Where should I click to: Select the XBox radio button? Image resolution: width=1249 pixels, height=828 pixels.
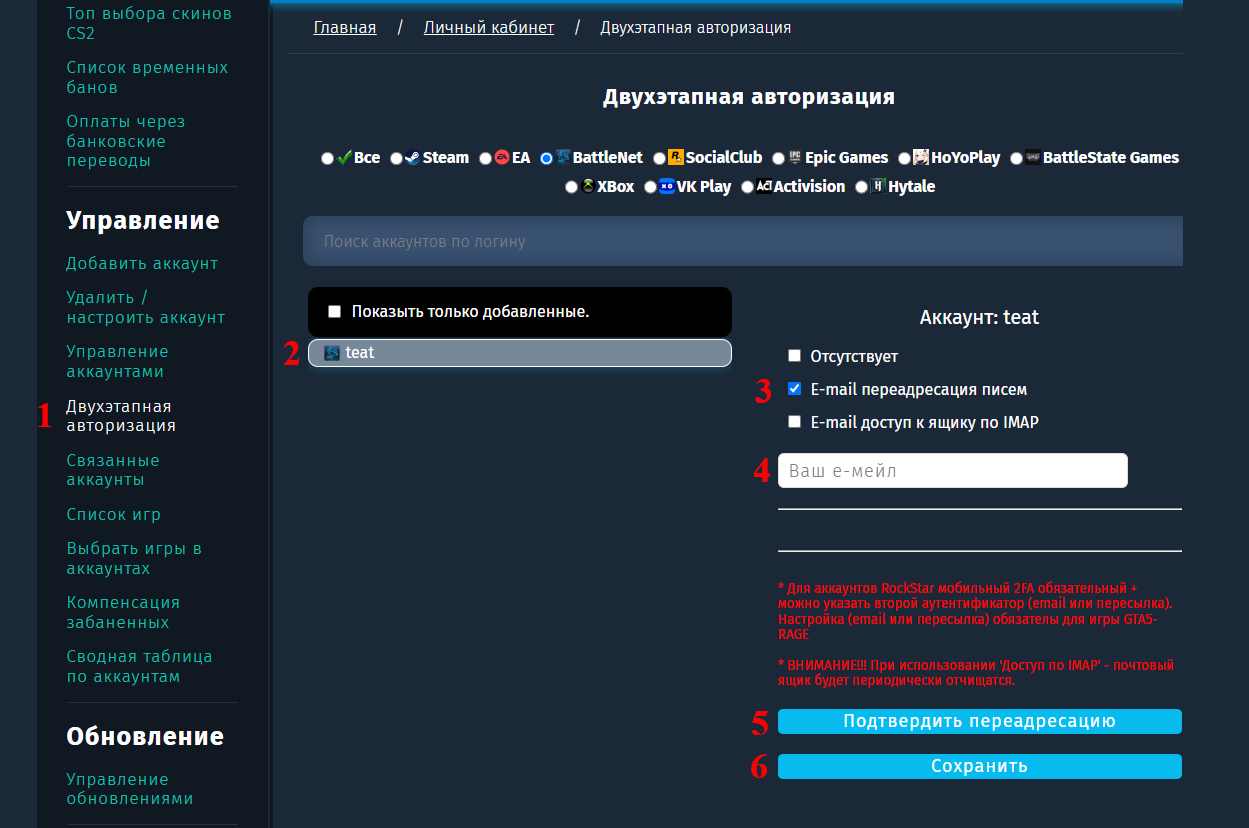571,187
